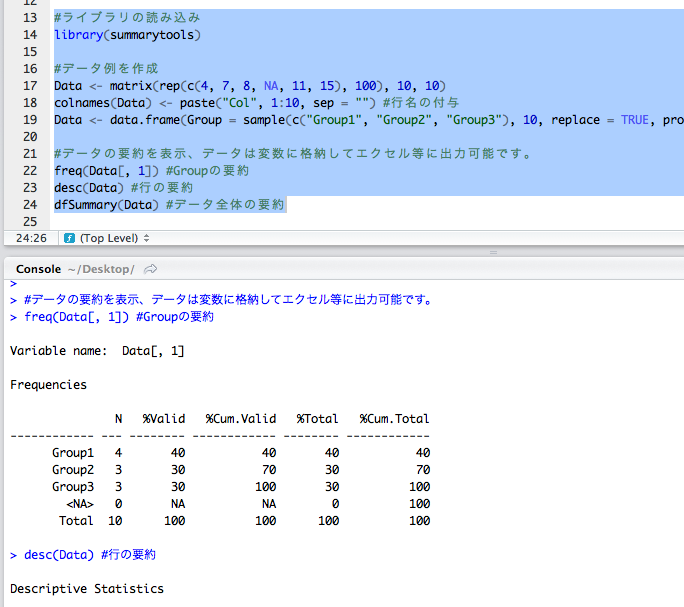Click the <NA> row label
This screenshot has height=607, width=684.
click(80, 504)
